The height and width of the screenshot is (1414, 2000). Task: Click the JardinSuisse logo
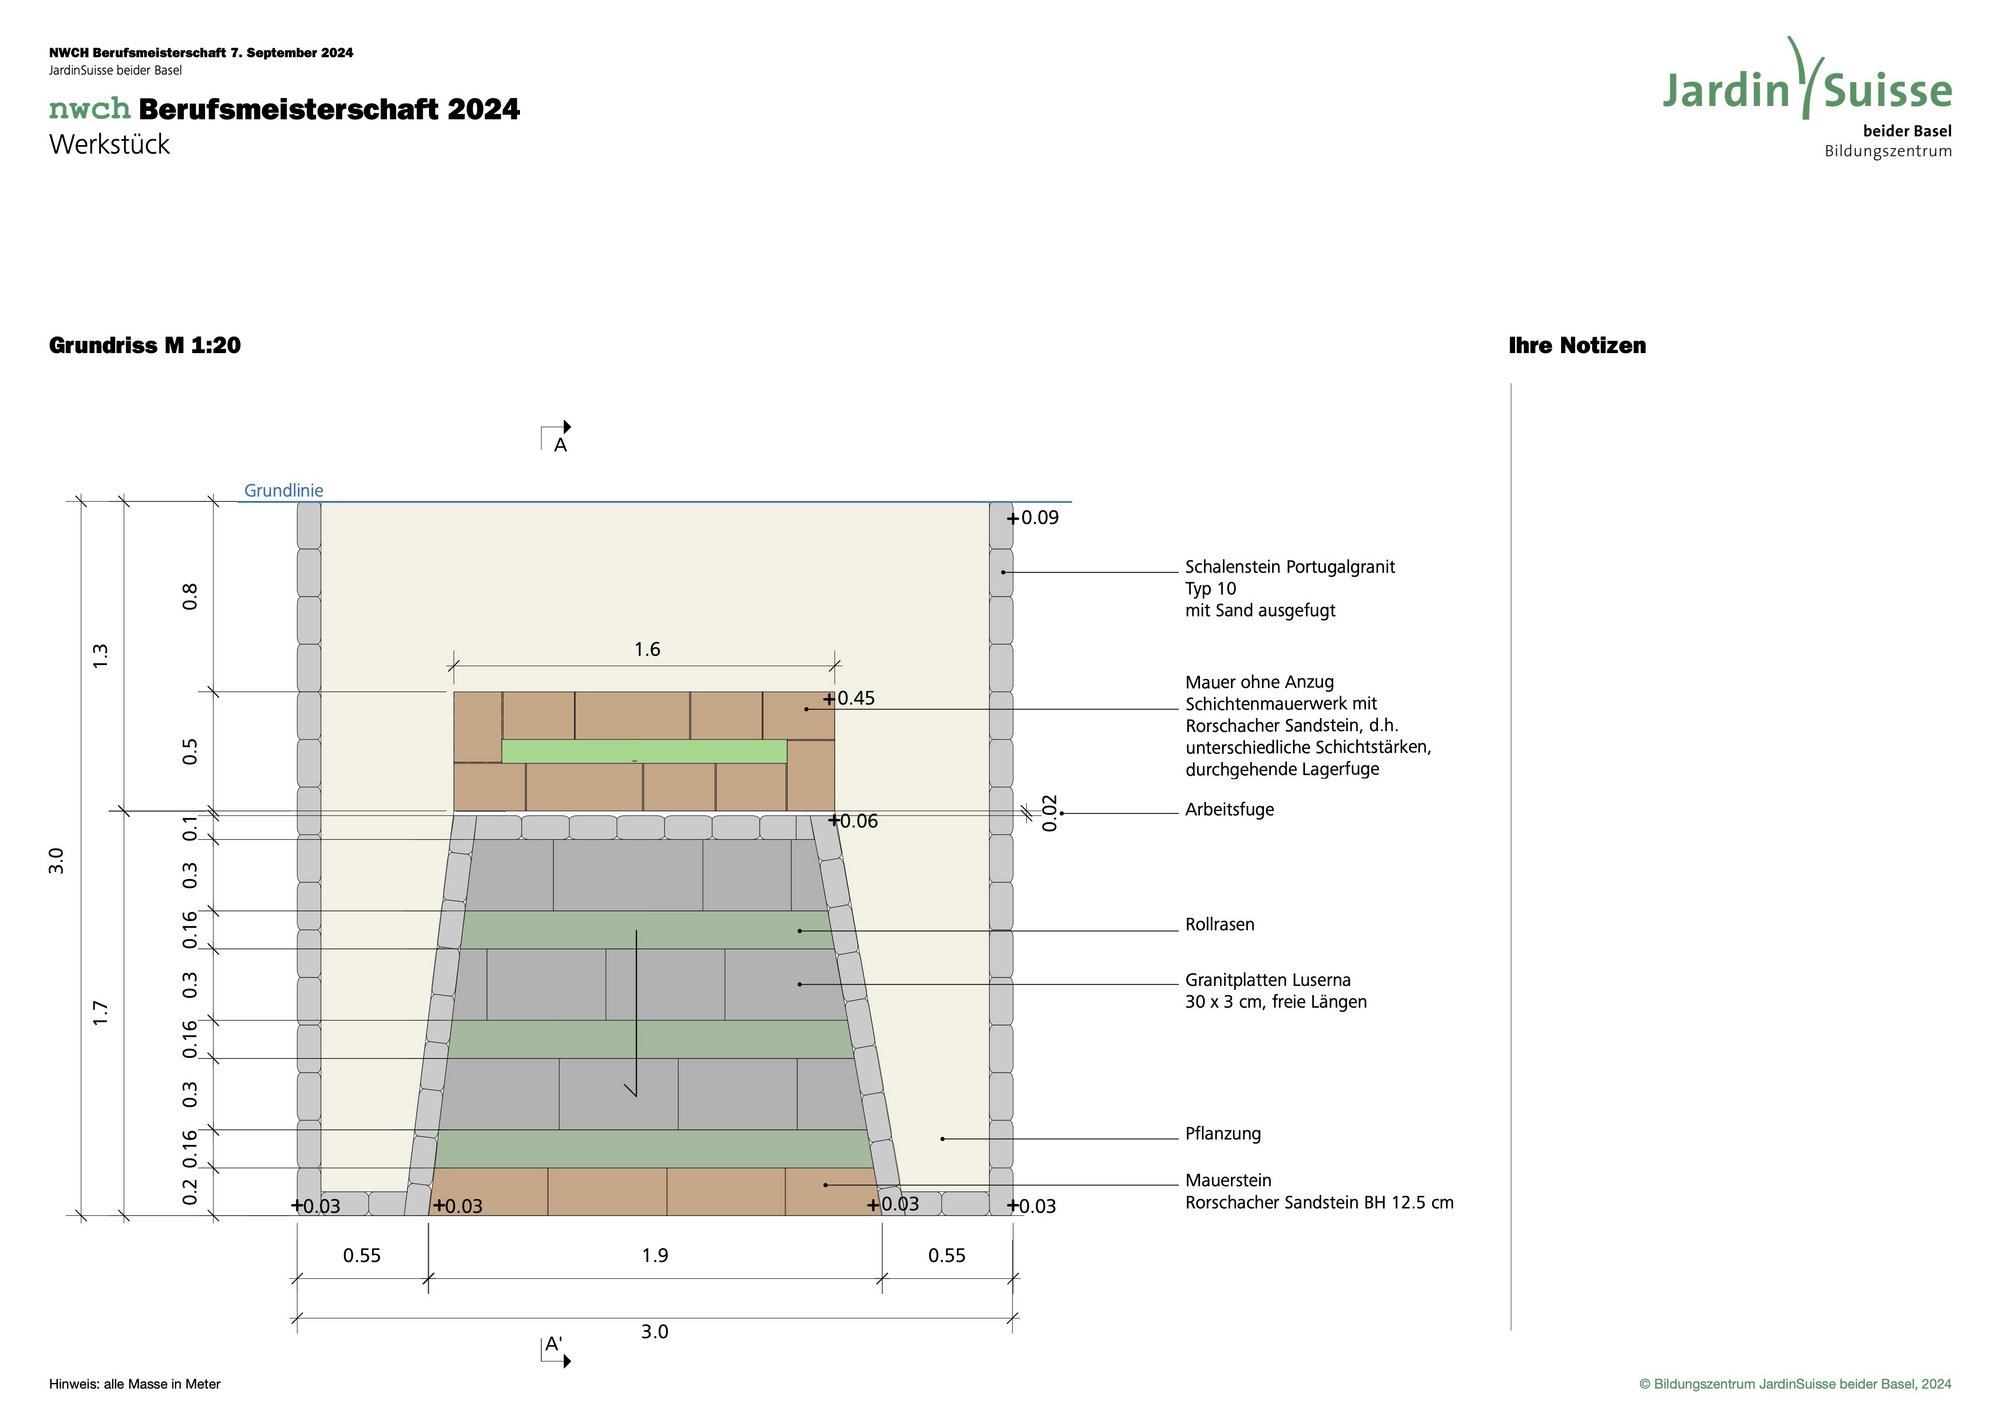pos(1807,90)
